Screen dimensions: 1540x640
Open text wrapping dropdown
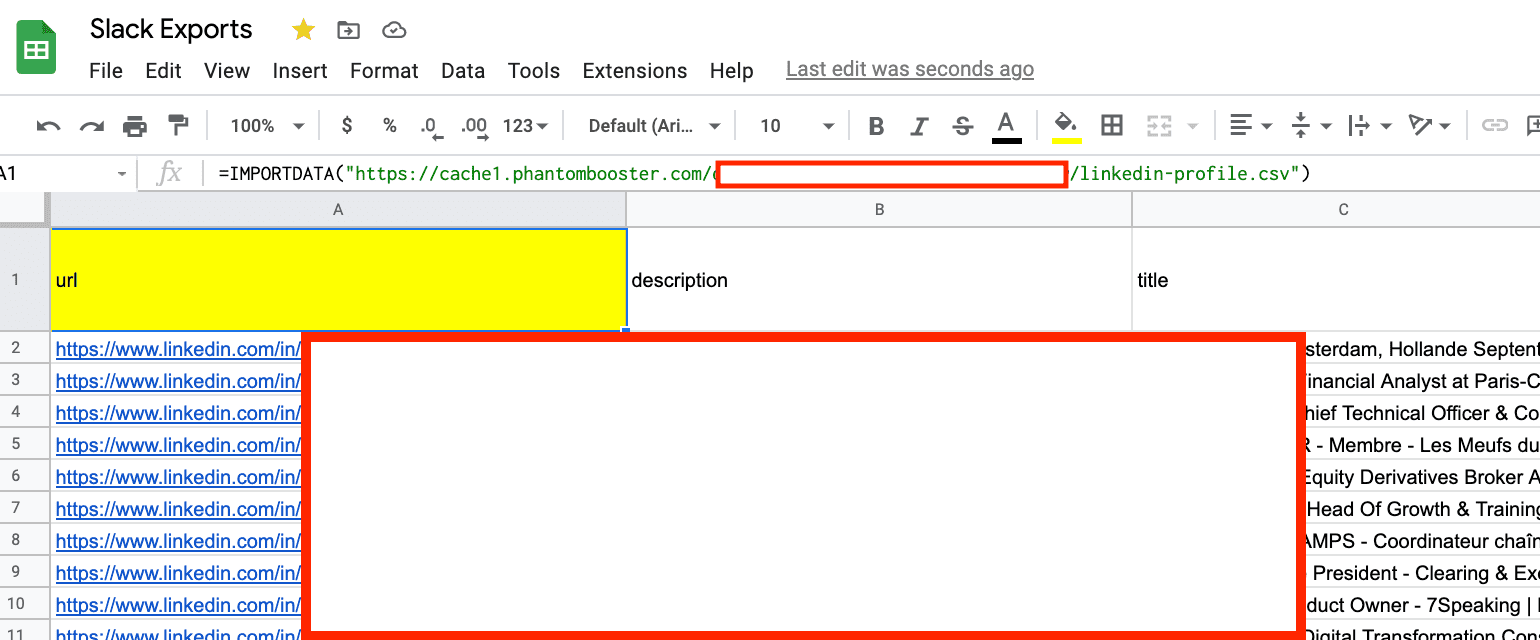pos(1370,126)
